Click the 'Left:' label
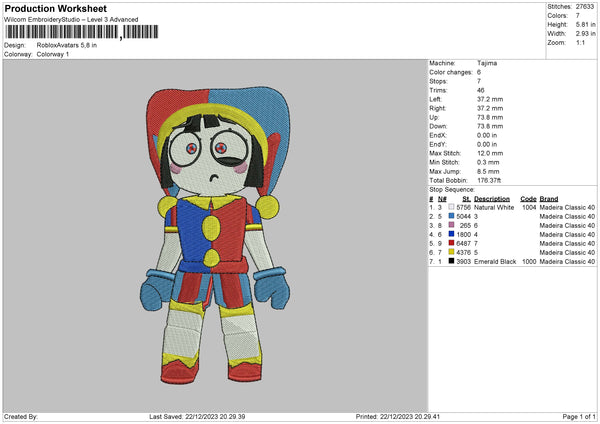Viewport: 600px width, 424px height. (x=436, y=99)
